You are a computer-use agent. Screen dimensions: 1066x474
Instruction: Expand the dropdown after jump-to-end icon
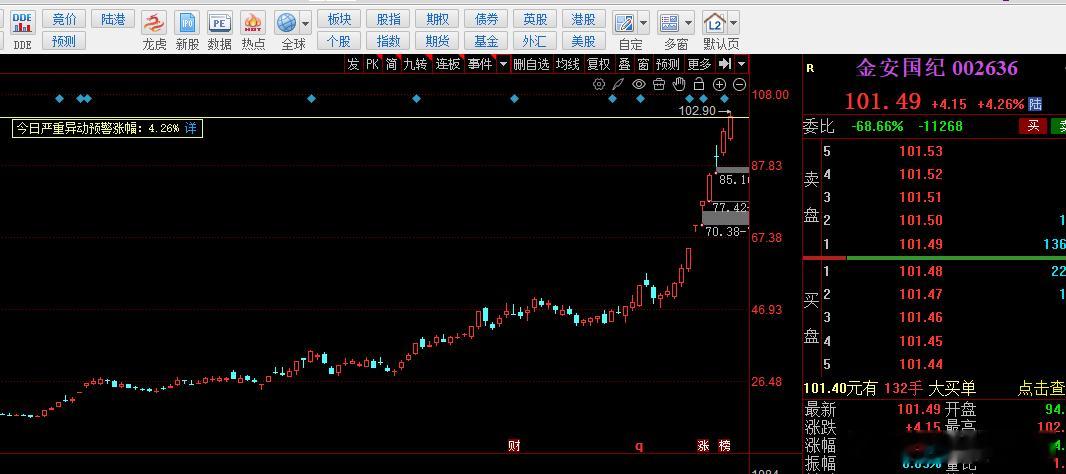(741, 65)
